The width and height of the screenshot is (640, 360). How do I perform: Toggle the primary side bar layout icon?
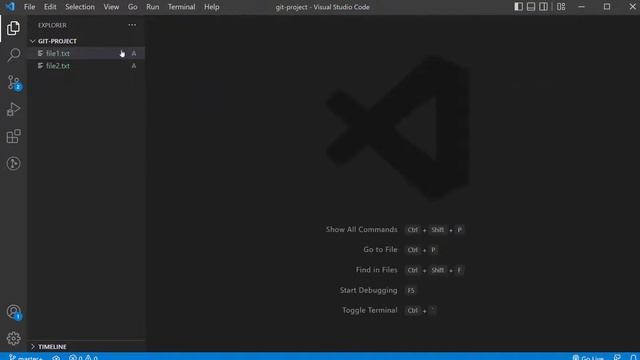(518, 7)
